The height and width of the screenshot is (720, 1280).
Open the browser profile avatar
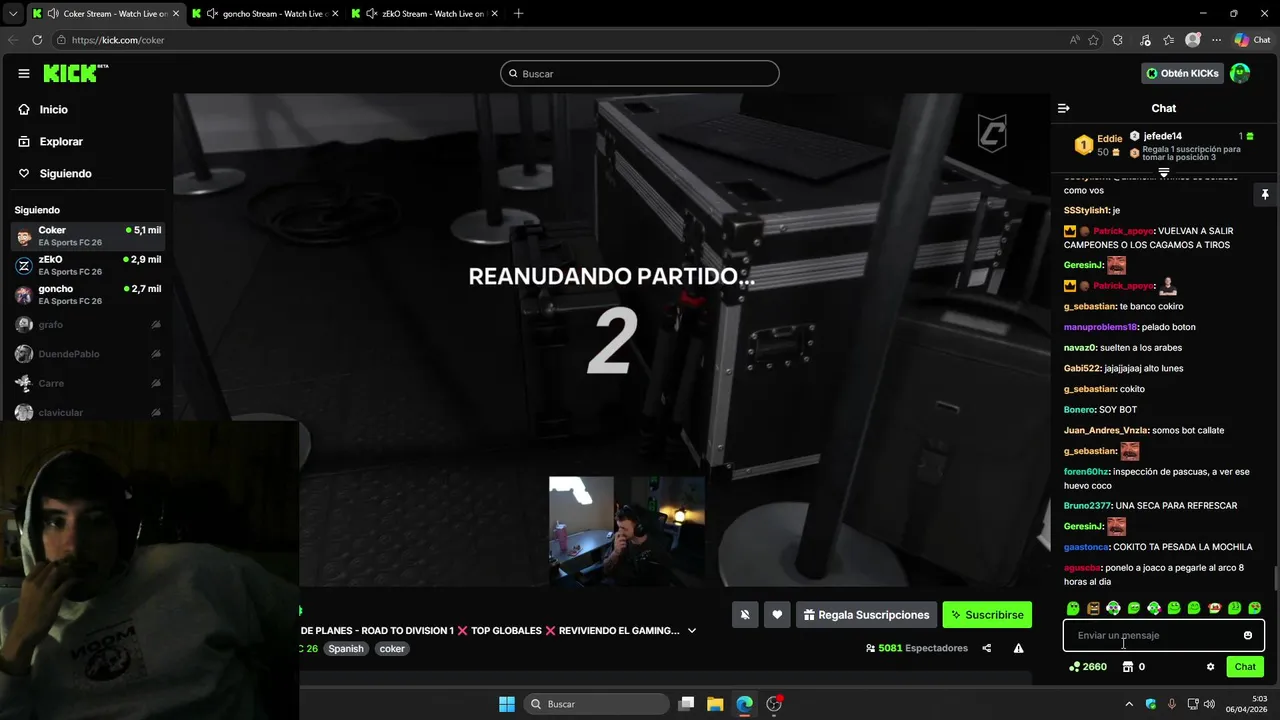(x=1193, y=40)
